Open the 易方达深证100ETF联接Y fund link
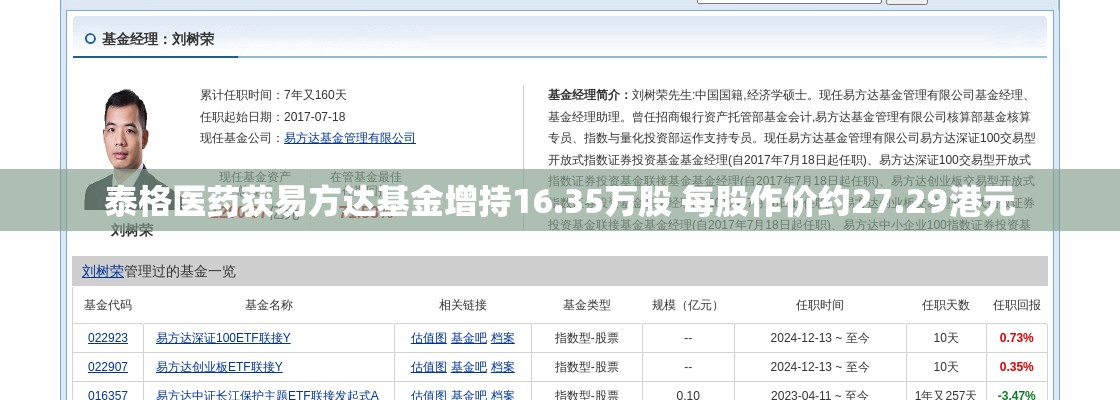This screenshot has width=1120, height=400. 223,338
